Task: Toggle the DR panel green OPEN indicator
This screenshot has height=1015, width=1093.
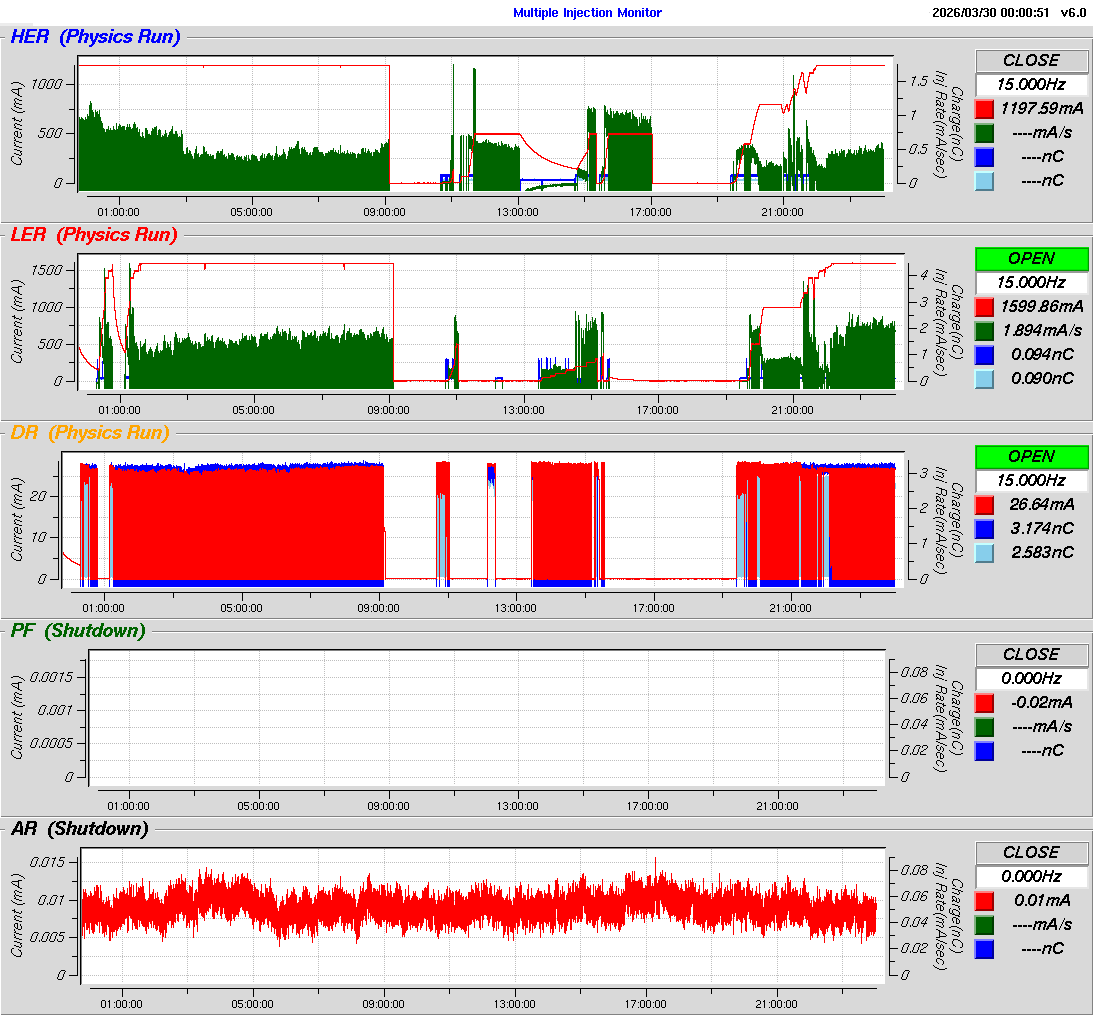Action: [1031, 456]
